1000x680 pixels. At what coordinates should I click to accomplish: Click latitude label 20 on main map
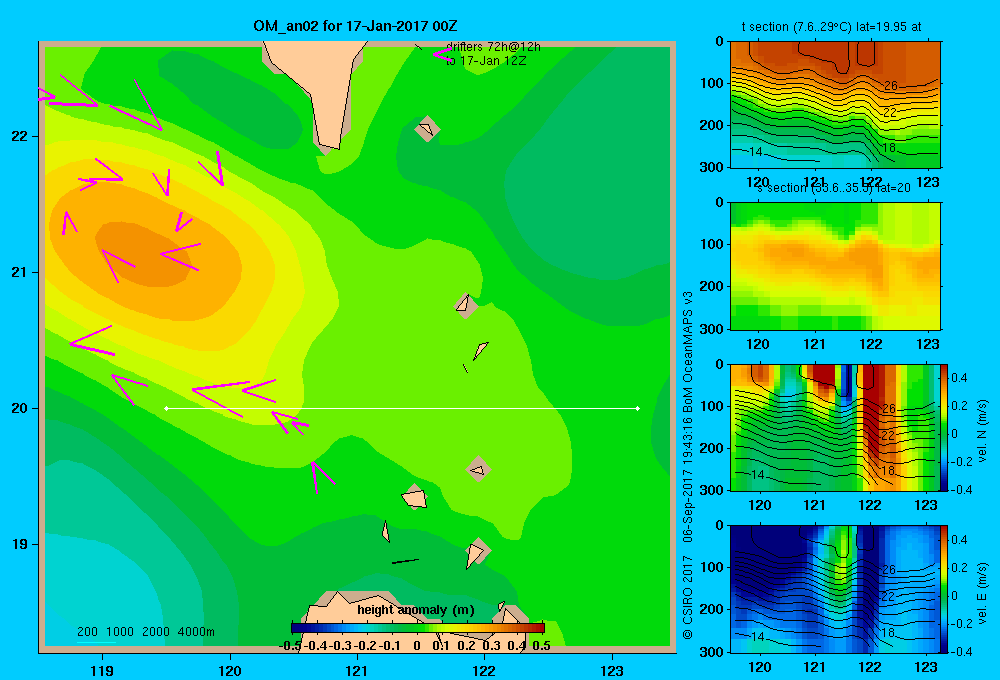click(x=20, y=408)
